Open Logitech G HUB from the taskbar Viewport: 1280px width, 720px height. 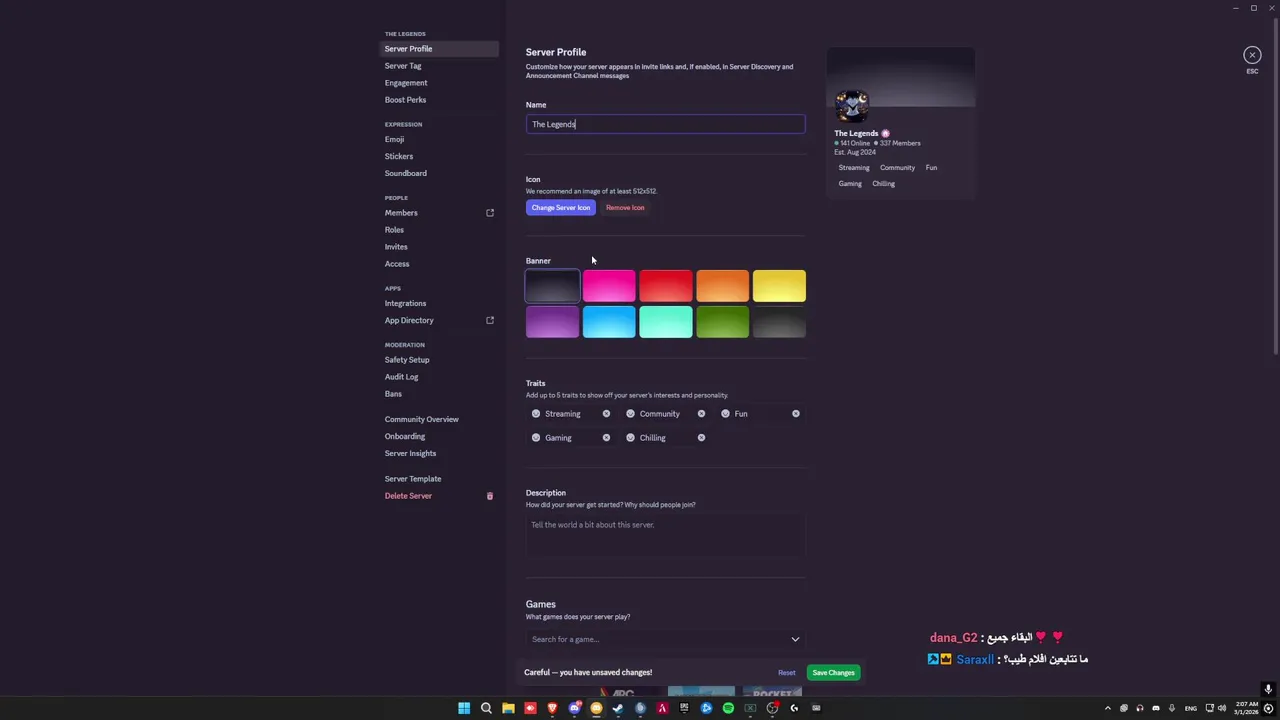coord(794,708)
